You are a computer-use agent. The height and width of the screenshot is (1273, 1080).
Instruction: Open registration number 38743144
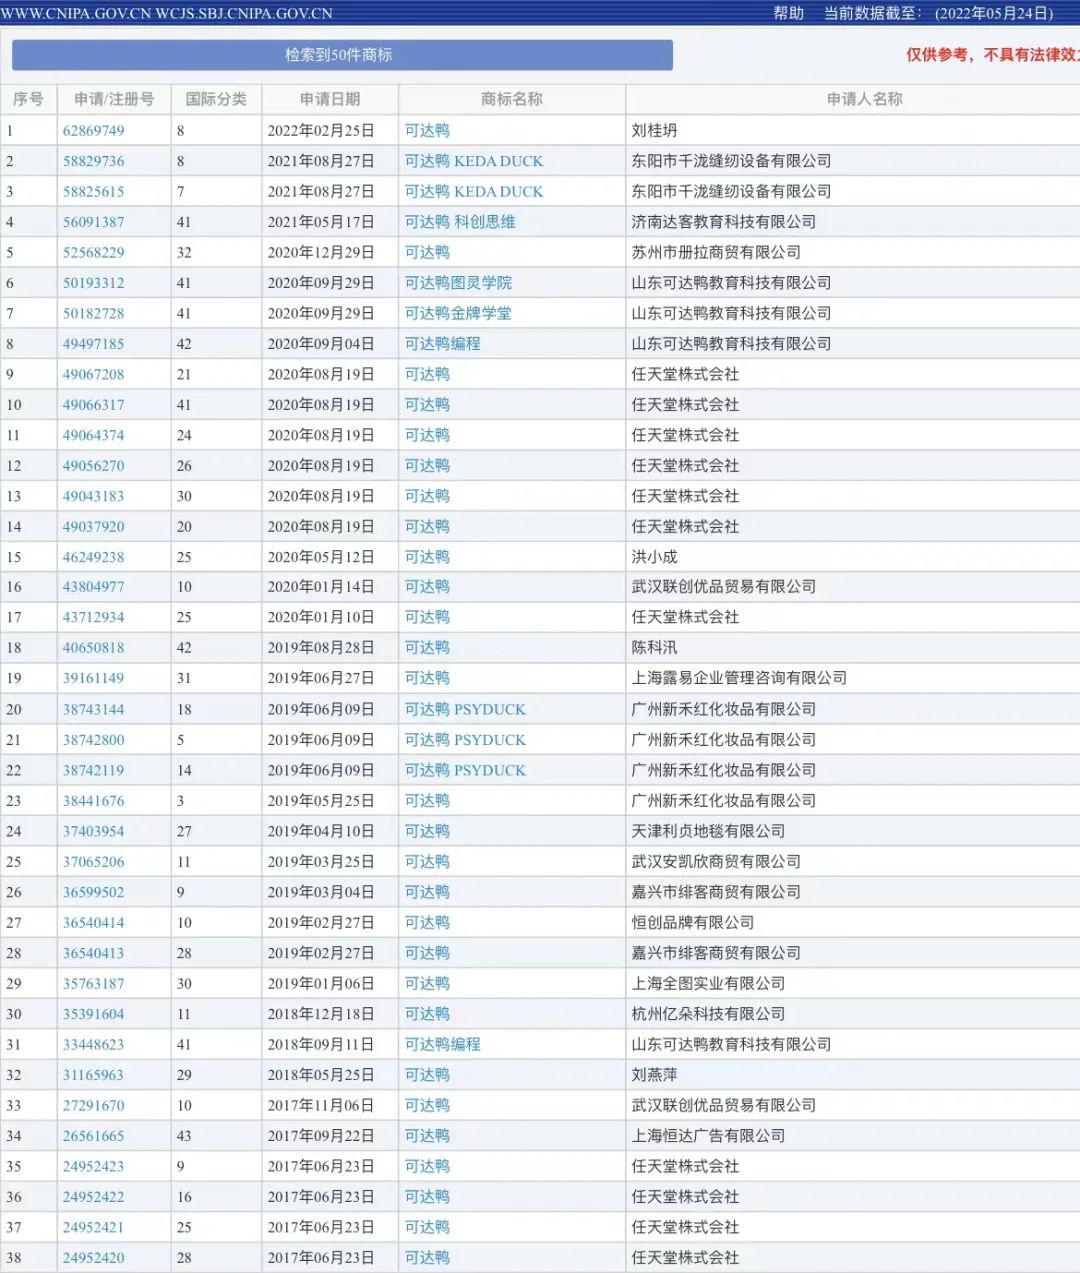coord(94,710)
